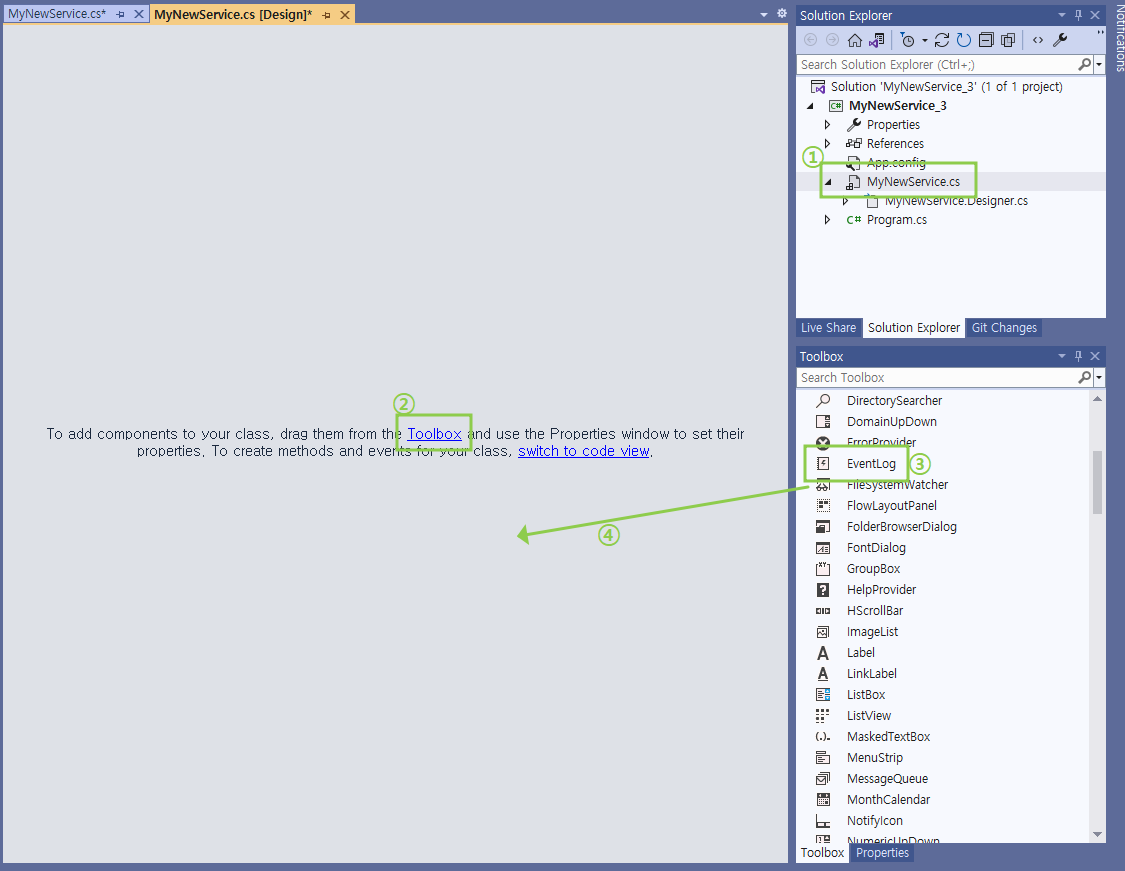Select MyNewService.cs in Solution Explorer
This screenshot has width=1125, height=871.
(x=913, y=182)
